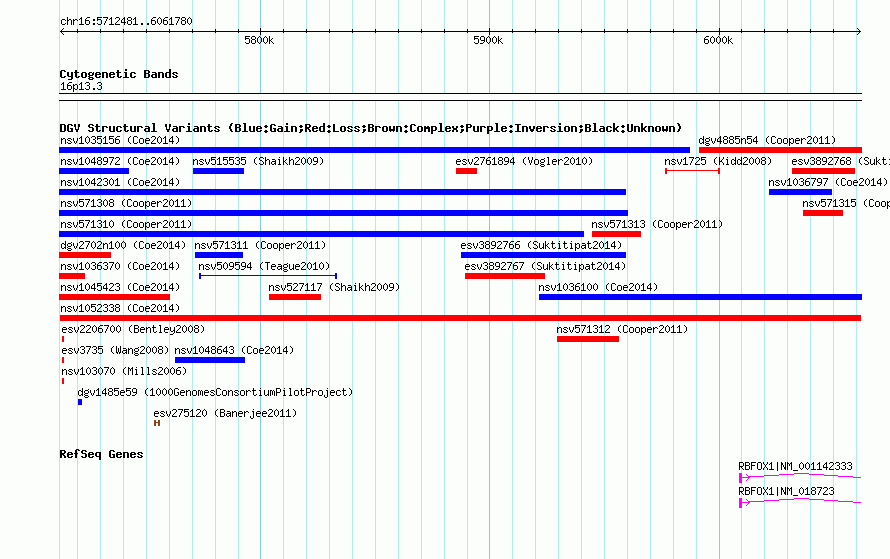
Task: Click the thin red nsv1725 interval line
Action: [692, 171]
